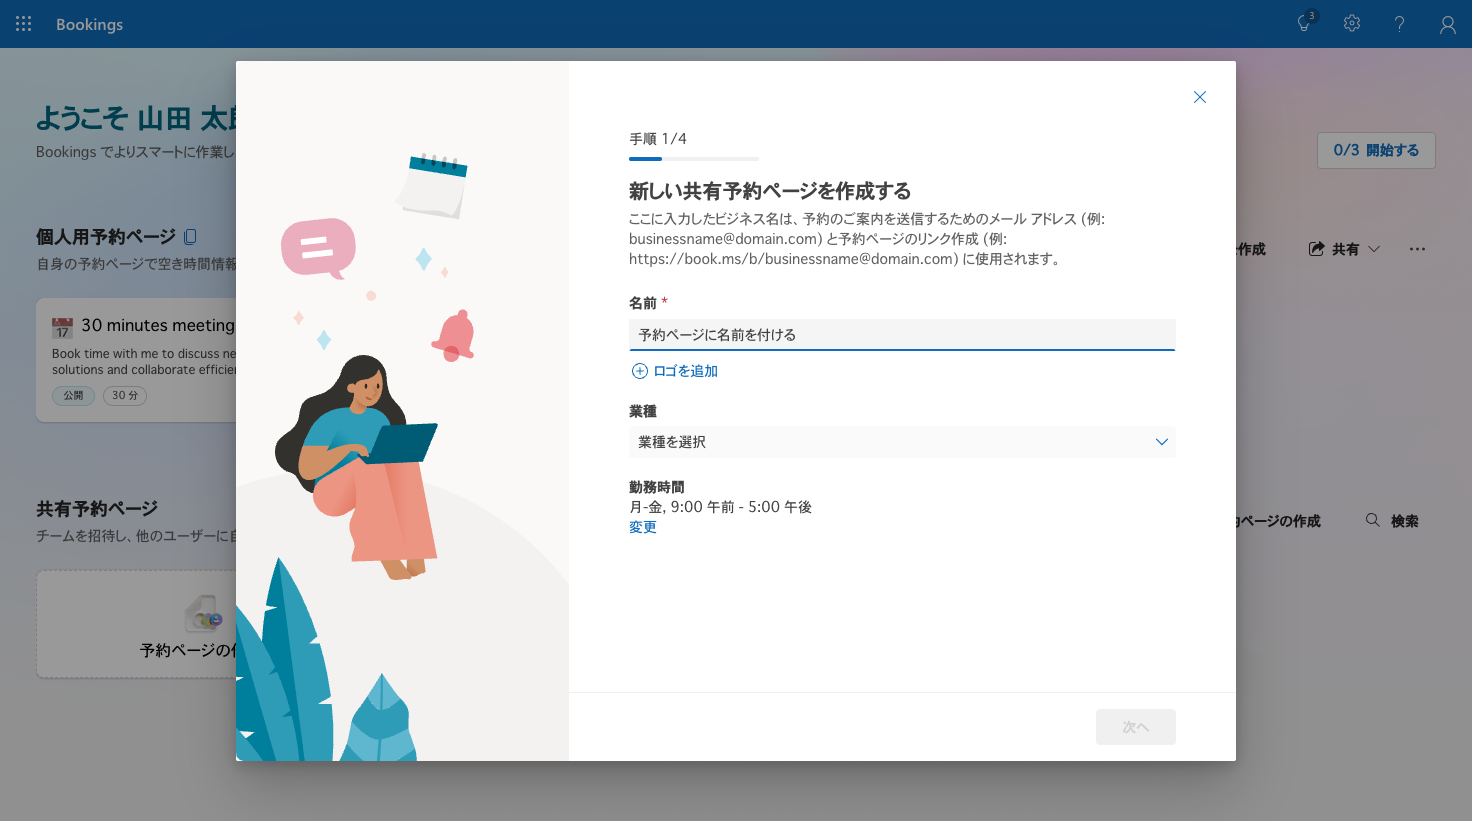The height and width of the screenshot is (821, 1472).
Task: Click the ロゴを追加 link
Action: 685,371
